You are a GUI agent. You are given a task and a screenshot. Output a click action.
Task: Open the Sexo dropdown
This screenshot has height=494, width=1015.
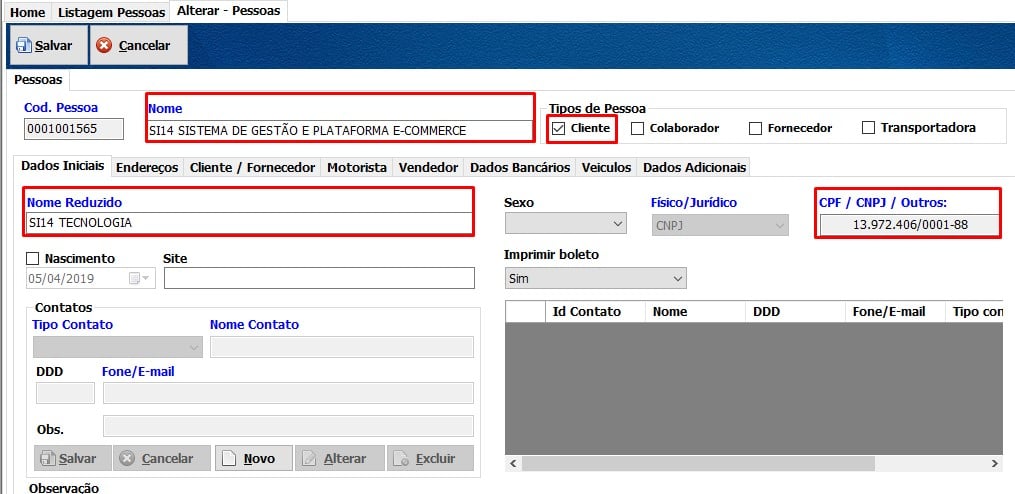coord(565,224)
